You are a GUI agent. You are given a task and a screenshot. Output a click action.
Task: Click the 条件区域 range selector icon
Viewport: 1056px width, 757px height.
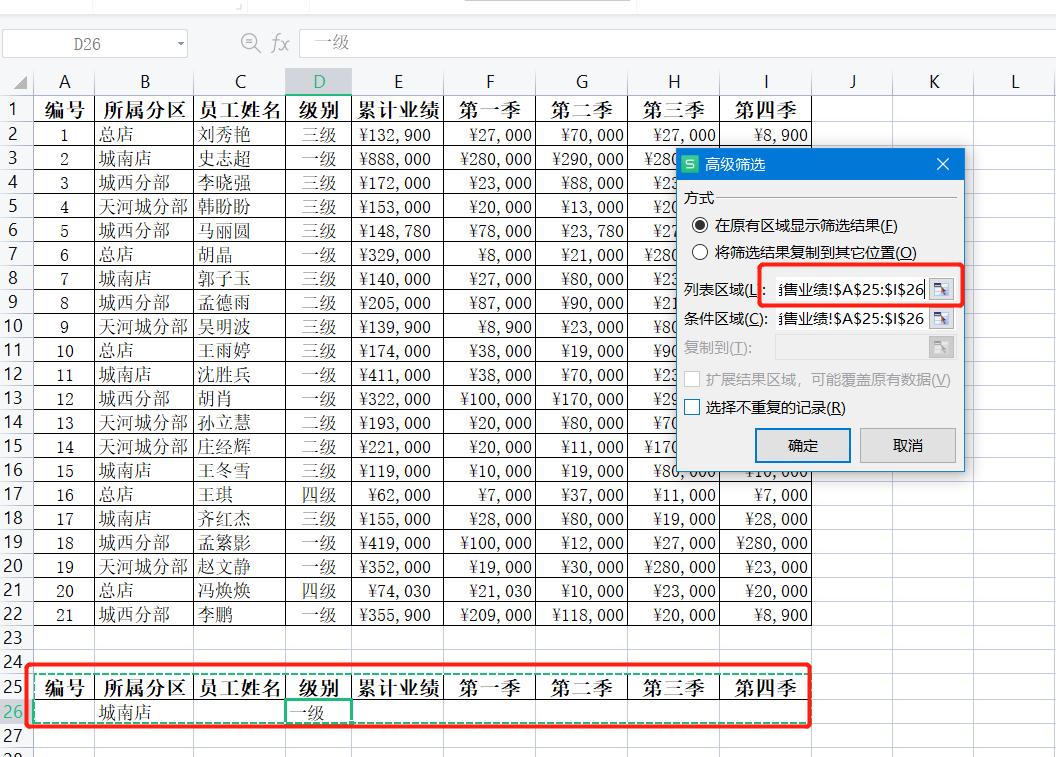pos(940,319)
